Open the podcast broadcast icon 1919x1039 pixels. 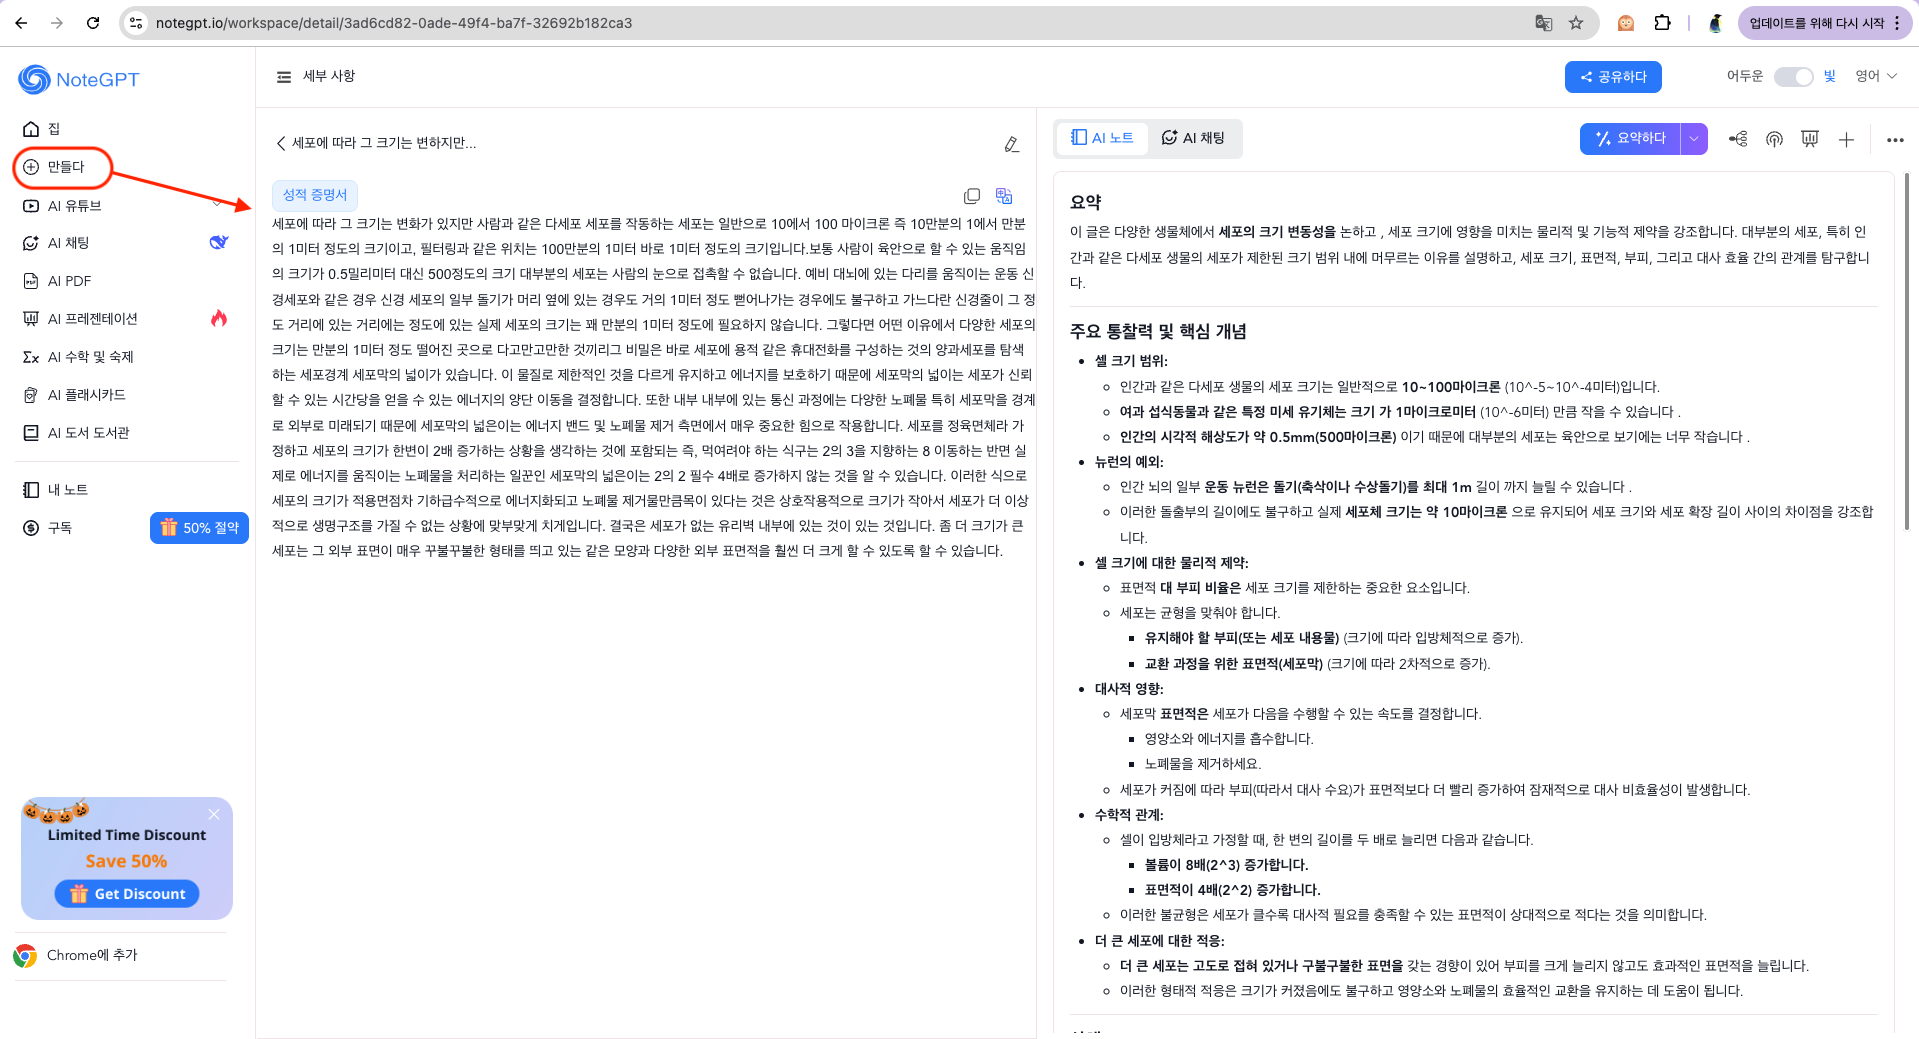click(x=1774, y=140)
